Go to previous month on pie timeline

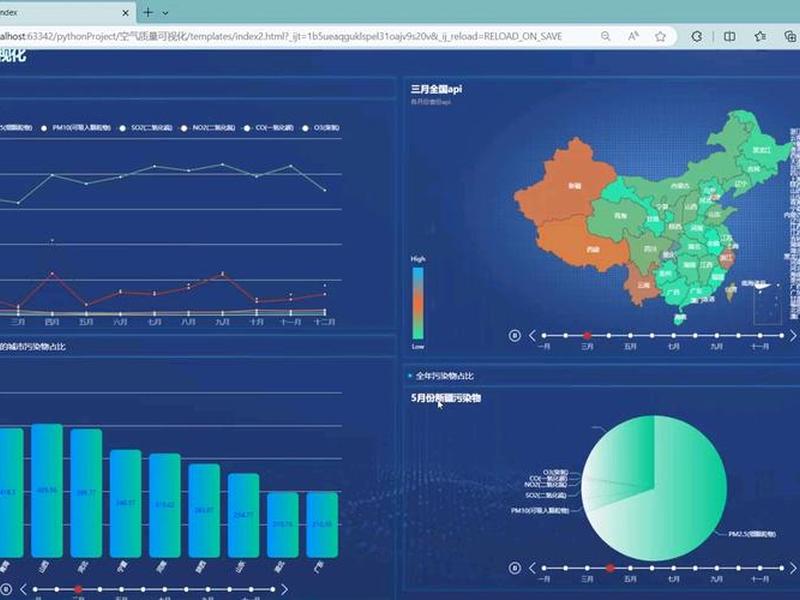pyautogui.click(x=532, y=568)
